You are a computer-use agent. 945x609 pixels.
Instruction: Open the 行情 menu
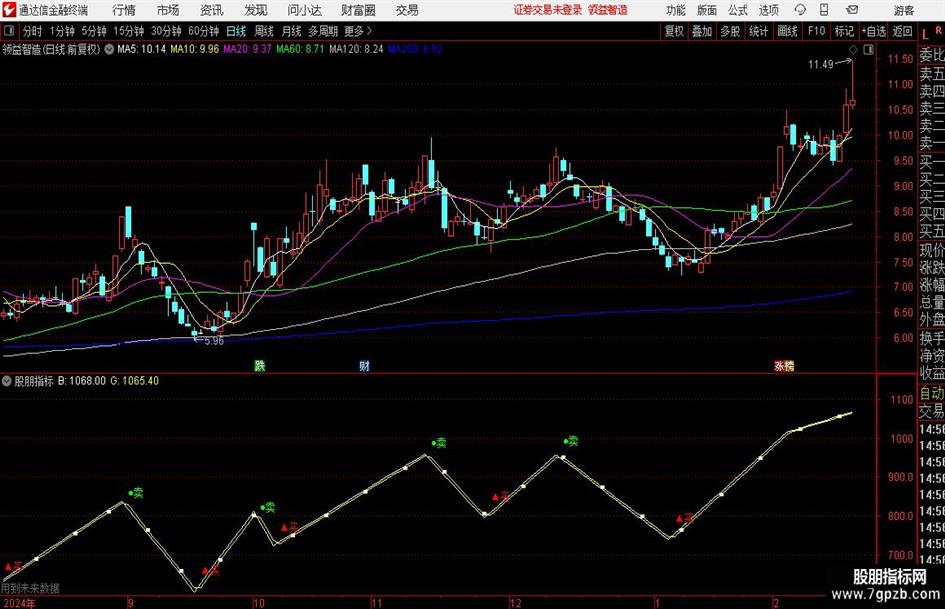pos(124,10)
